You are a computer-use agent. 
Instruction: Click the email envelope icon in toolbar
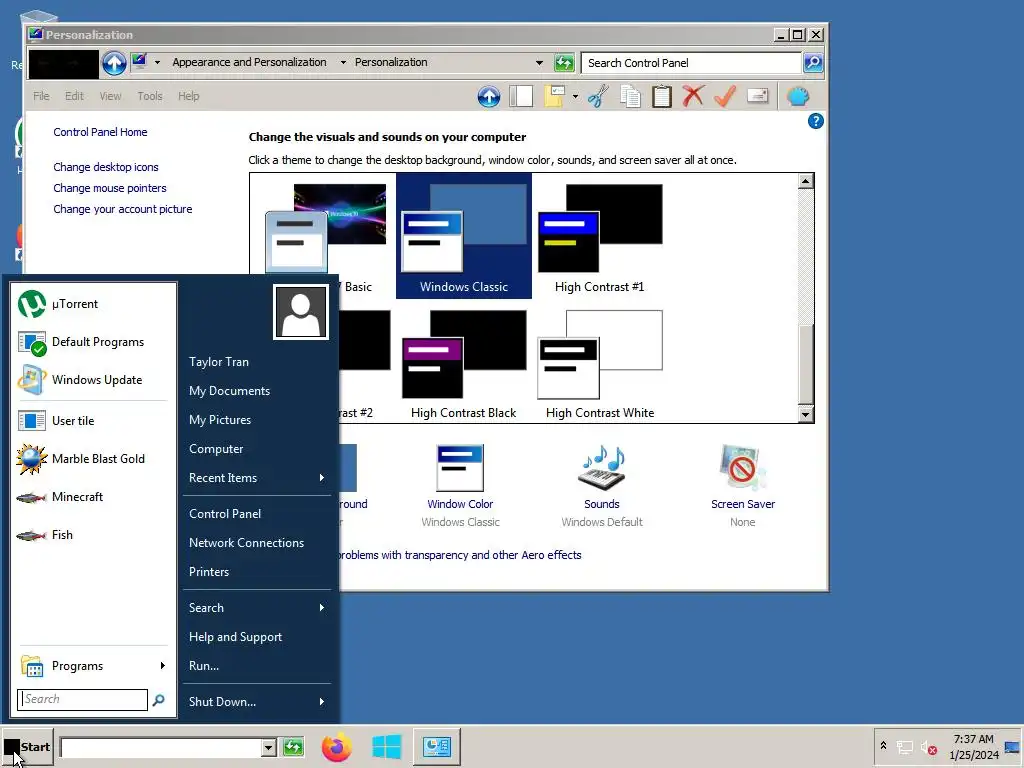point(757,97)
